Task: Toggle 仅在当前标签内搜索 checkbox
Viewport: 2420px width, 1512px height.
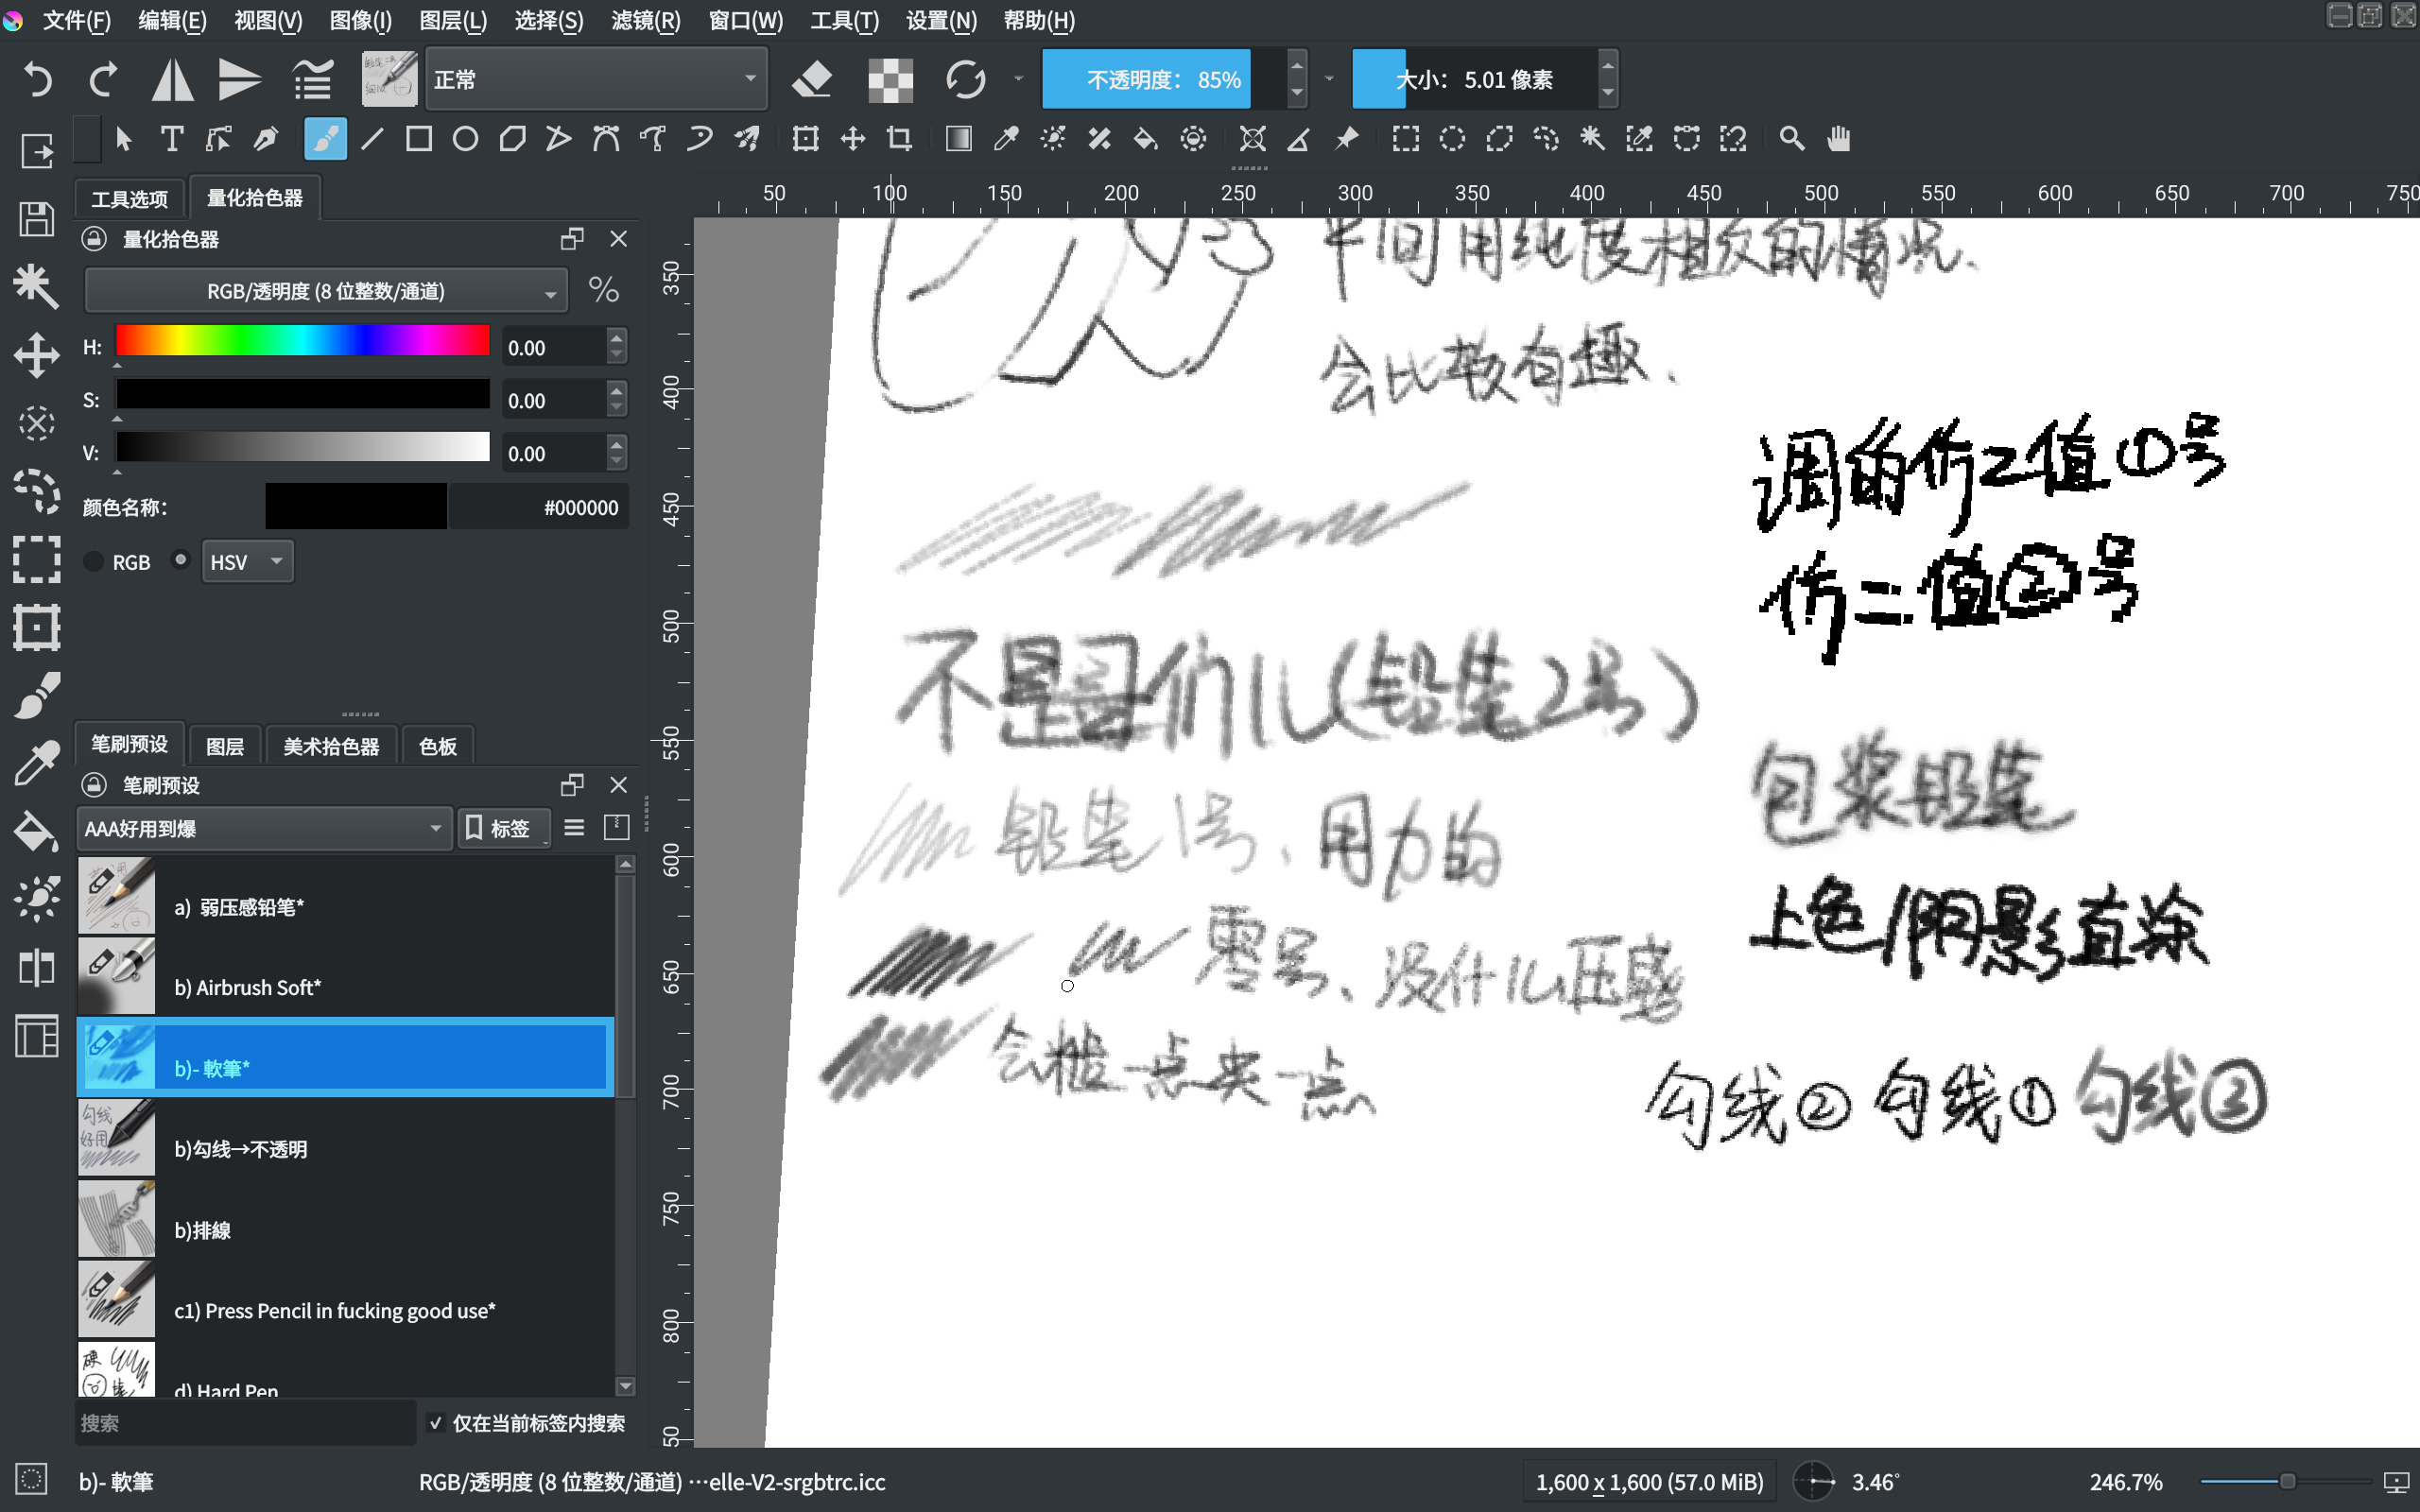Action: pos(436,1422)
